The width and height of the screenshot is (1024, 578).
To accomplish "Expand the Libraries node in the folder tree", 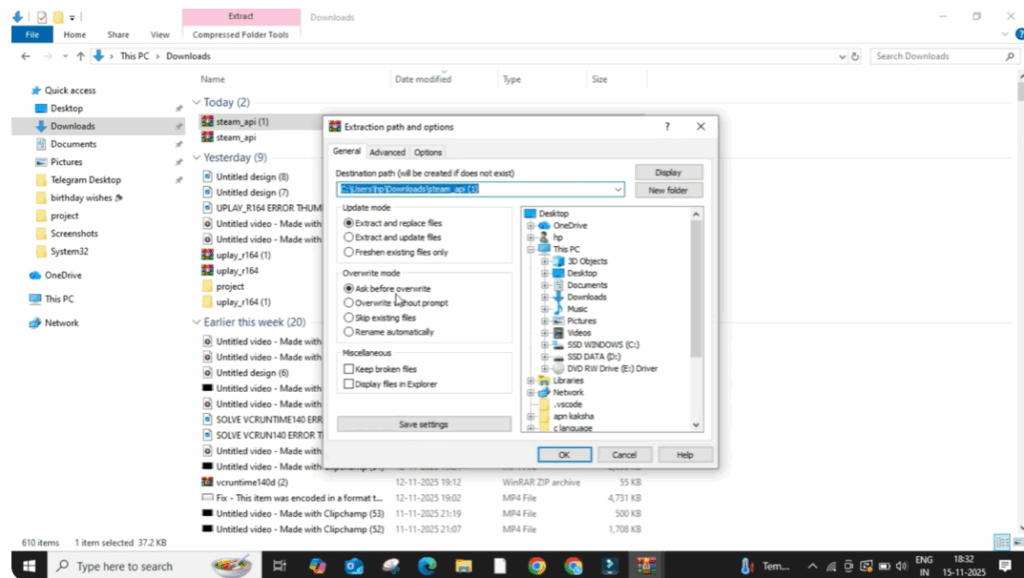I will pyautogui.click(x=533, y=380).
